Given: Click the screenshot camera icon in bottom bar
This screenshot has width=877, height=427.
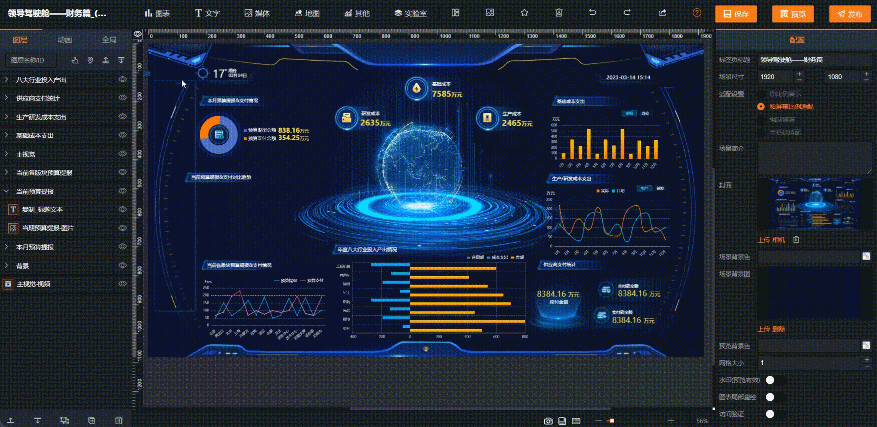Looking at the screenshot, I should coord(549,420).
